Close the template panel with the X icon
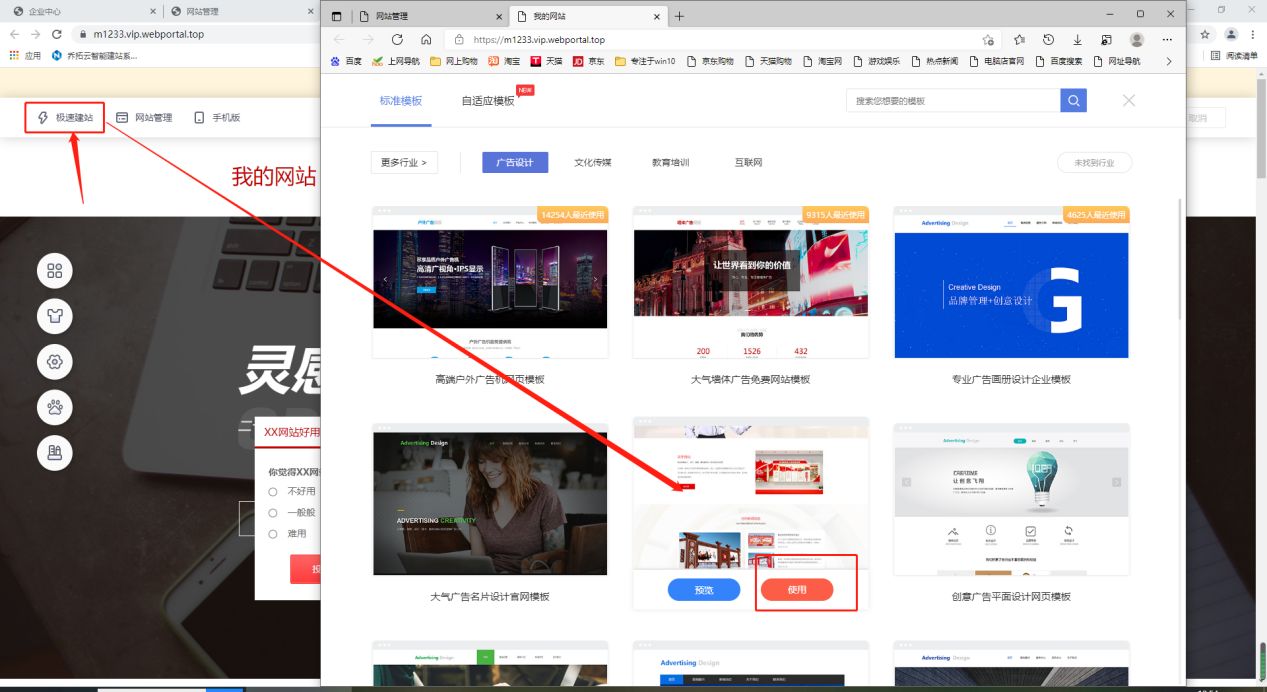The image size is (1267, 692). pyautogui.click(x=1129, y=101)
